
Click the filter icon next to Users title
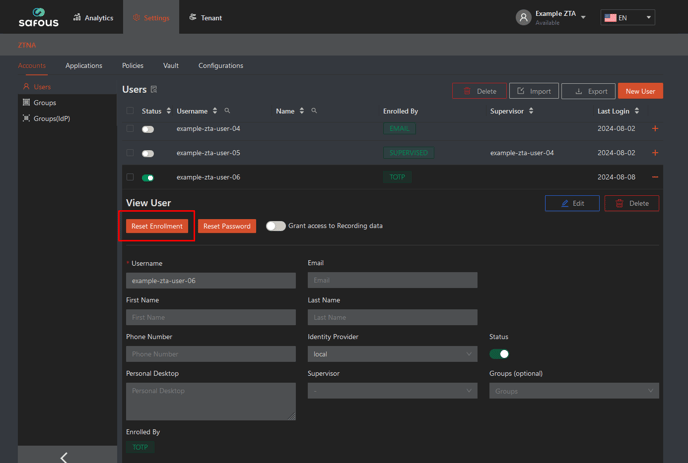point(154,90)
